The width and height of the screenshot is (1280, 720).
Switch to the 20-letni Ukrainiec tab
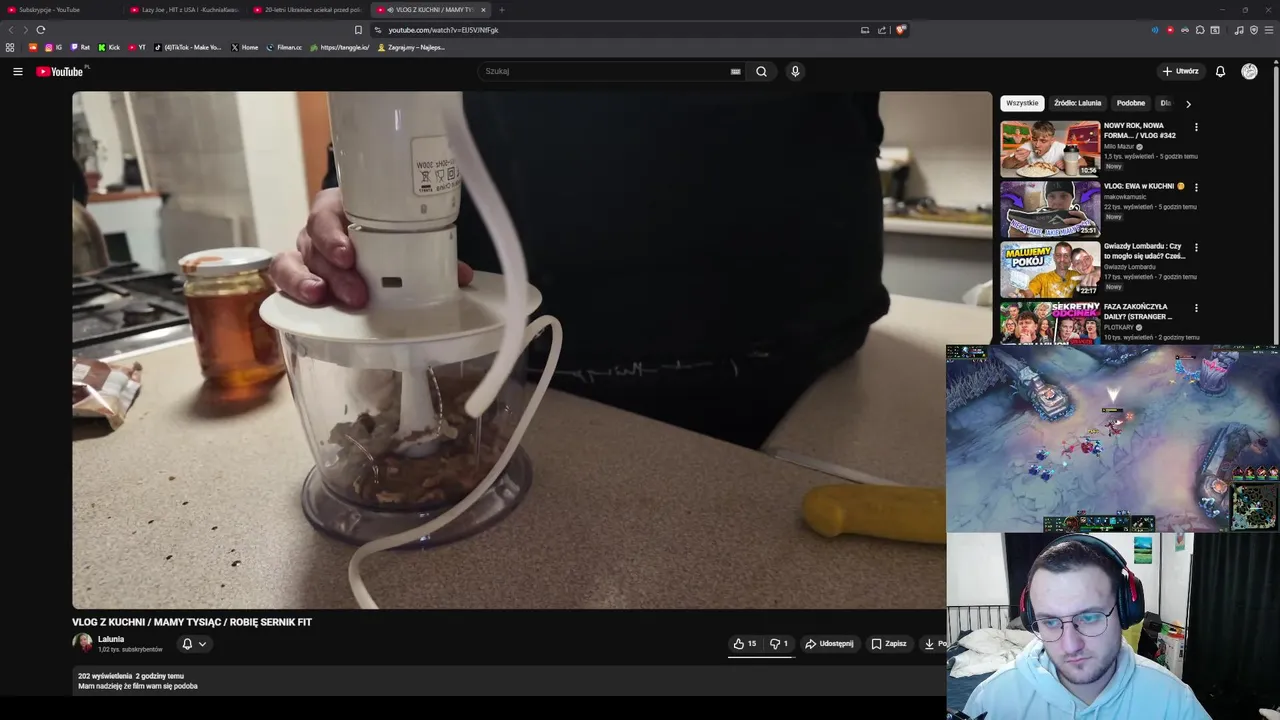[x=308, y=10]
